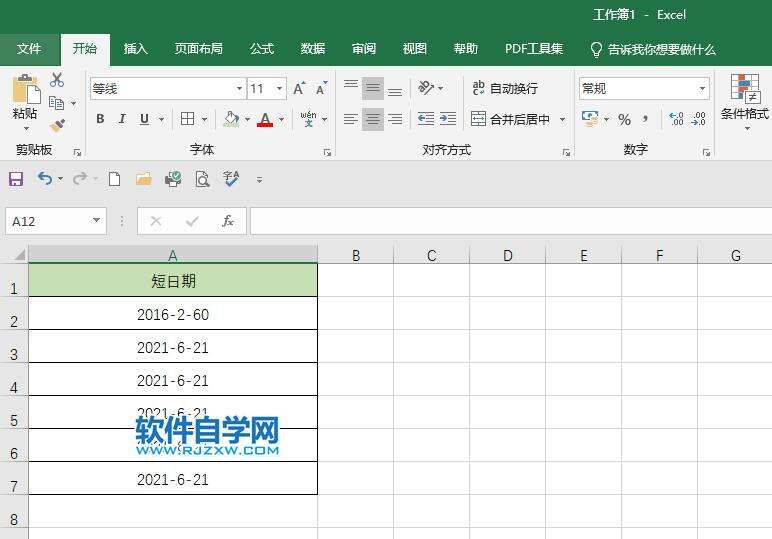772x539 pixels.
Task: Open 条件格式 conditional formatting
Action: pyautogui.click(x=745, y=102)
